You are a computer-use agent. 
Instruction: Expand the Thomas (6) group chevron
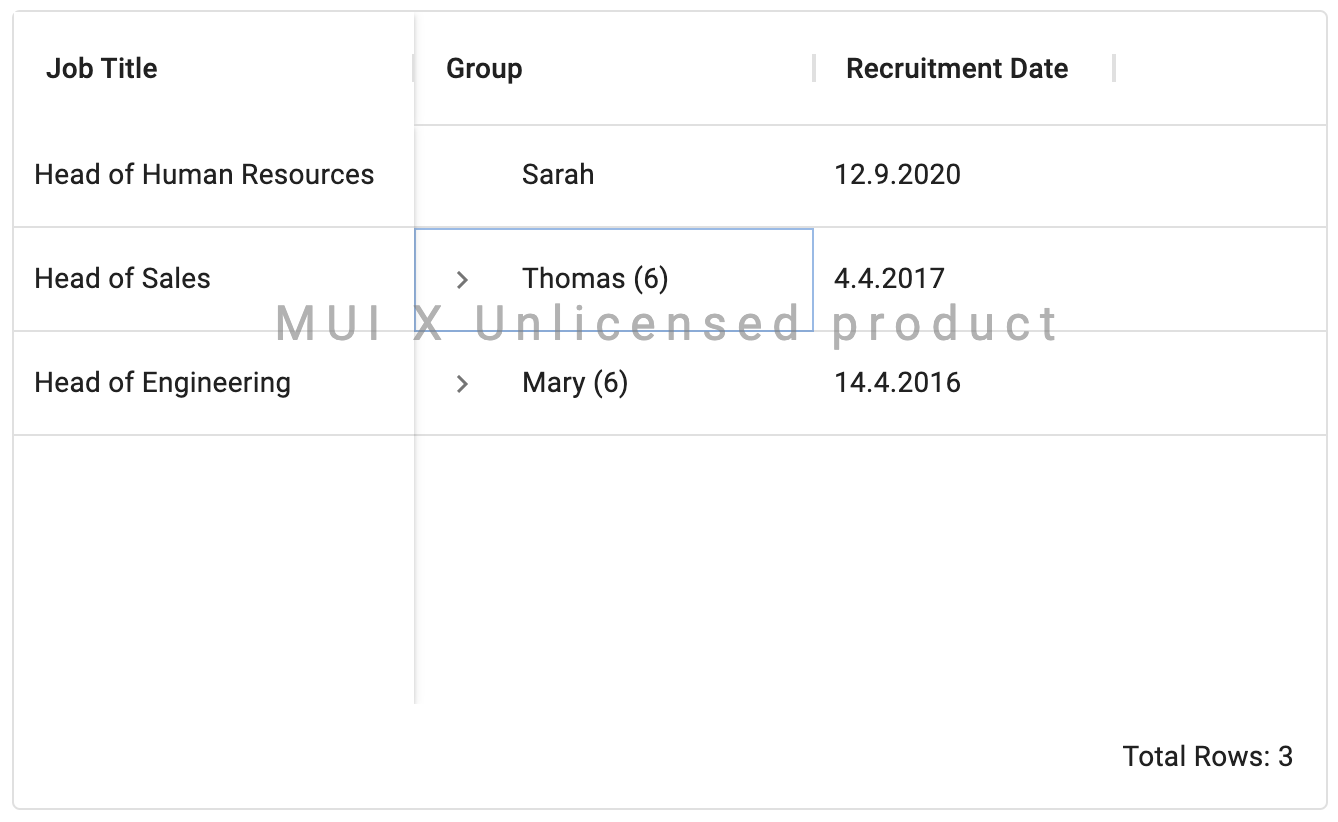pyautogui.click(x=462, y=280)
